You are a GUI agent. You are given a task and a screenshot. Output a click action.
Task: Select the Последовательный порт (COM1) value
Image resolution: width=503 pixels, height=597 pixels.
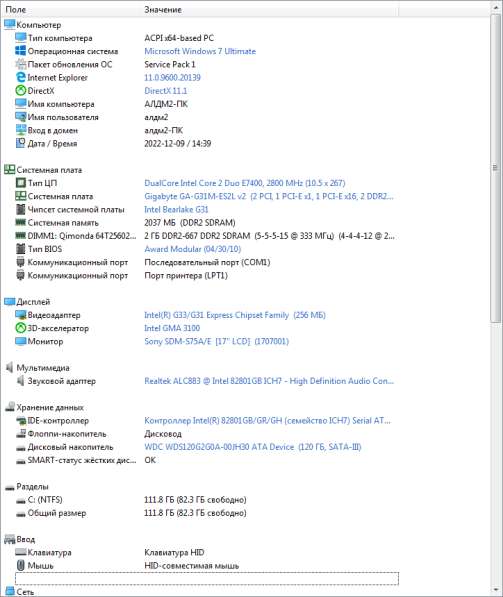coord(207,262)
